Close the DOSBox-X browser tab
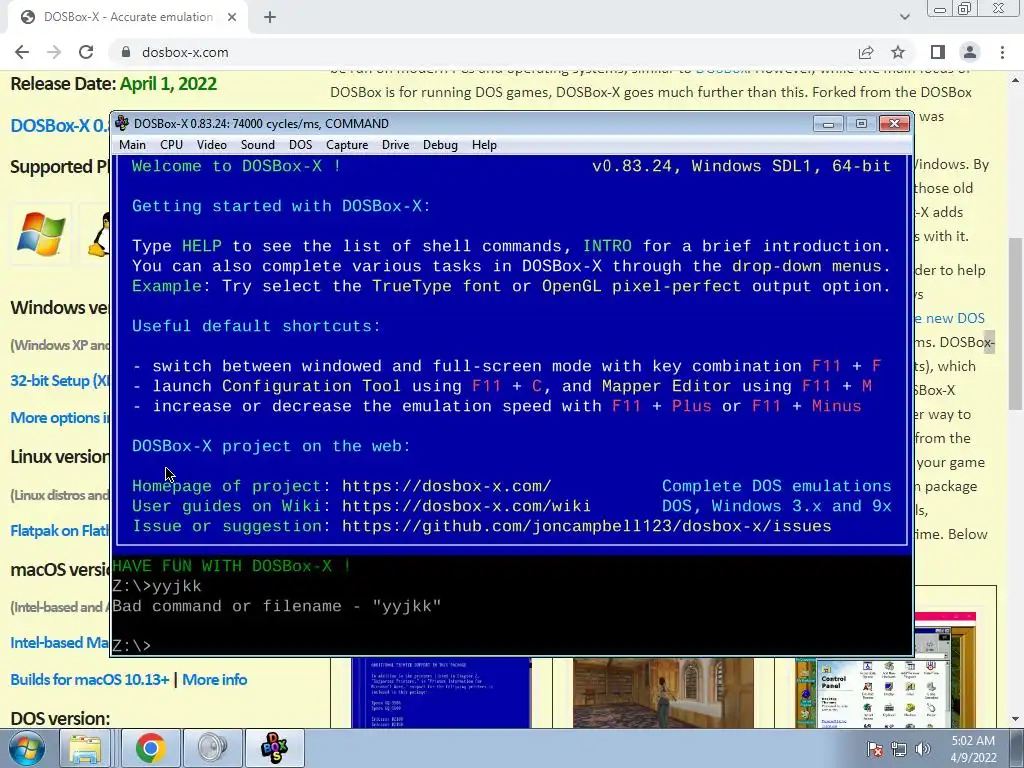The height and width of the screenshot is (768, 1024). 232,17
